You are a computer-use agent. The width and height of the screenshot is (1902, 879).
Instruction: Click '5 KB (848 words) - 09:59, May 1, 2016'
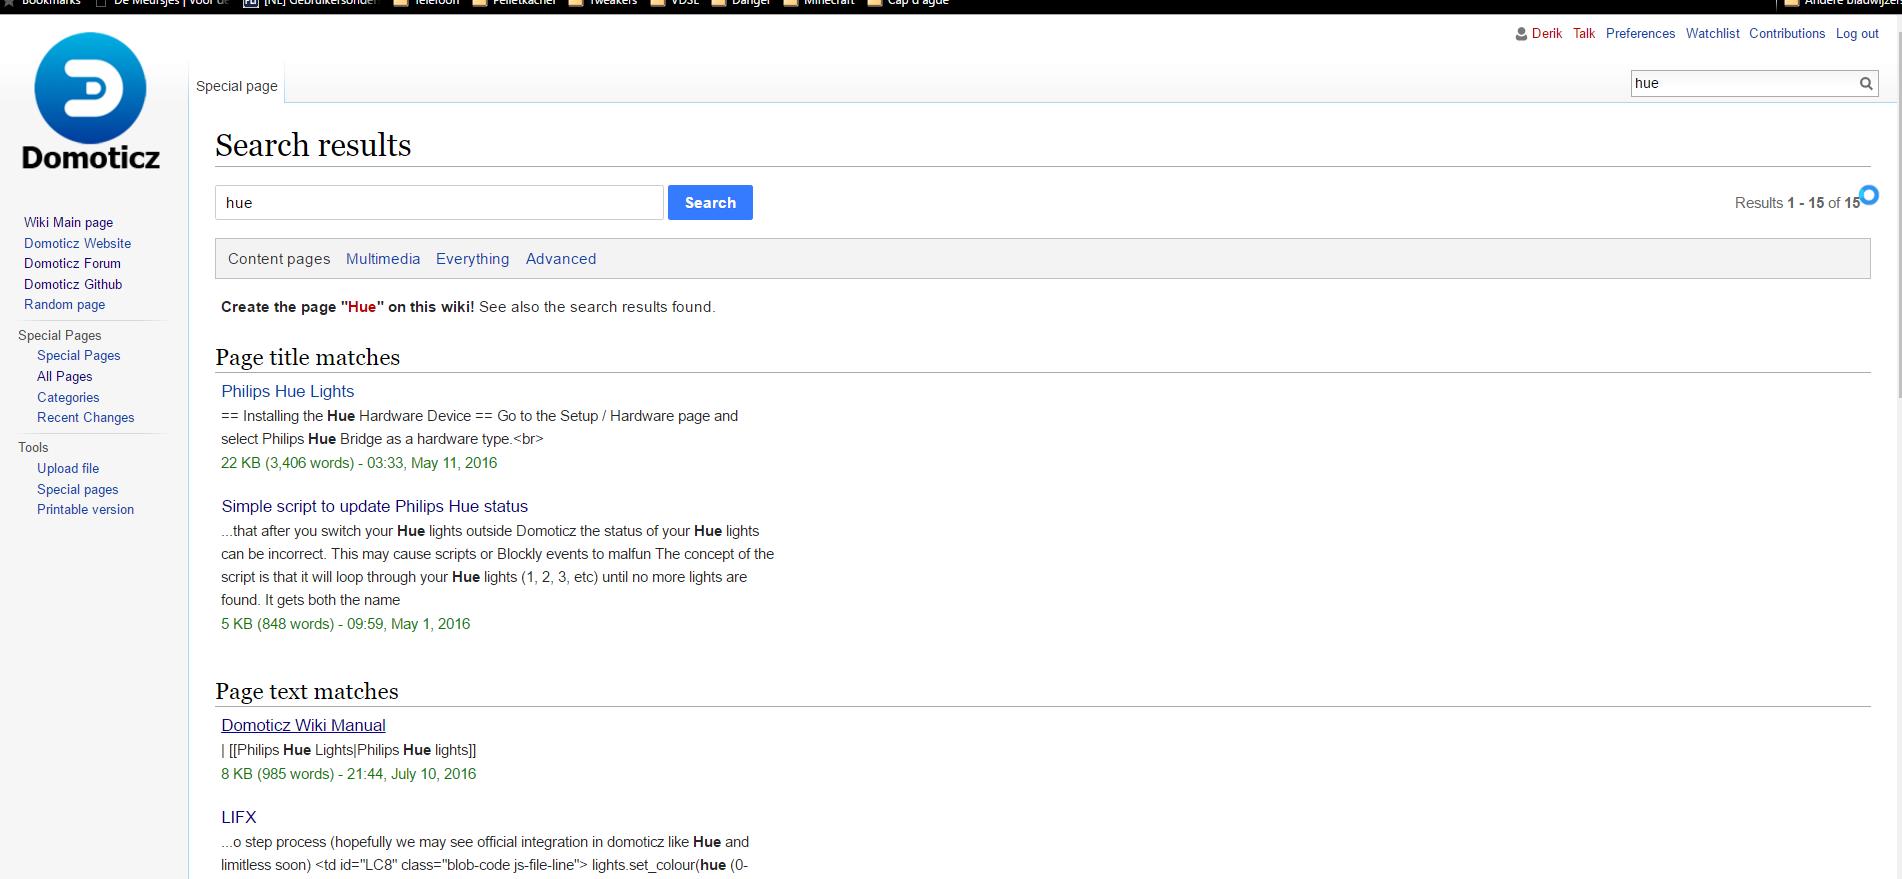(x=345, y=624)
